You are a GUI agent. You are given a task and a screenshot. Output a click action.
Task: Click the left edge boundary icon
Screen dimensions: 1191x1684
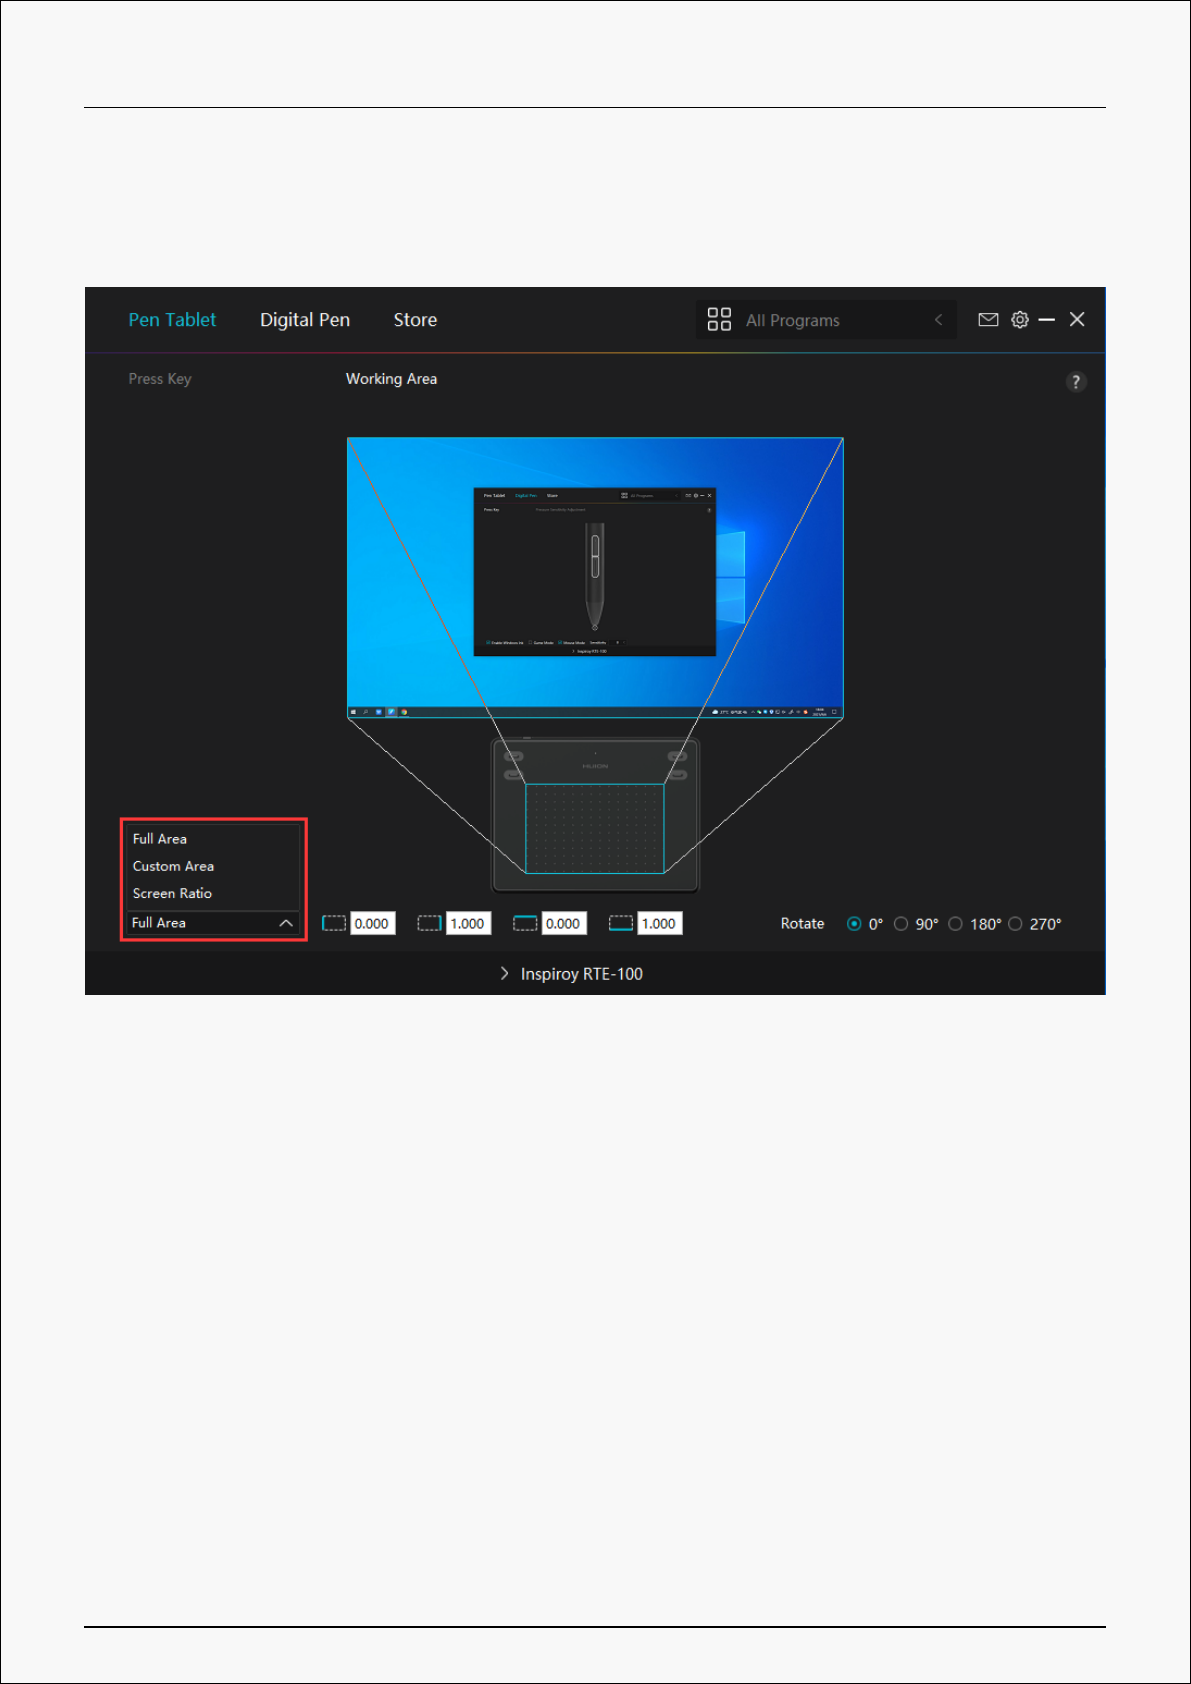point(333,923)
